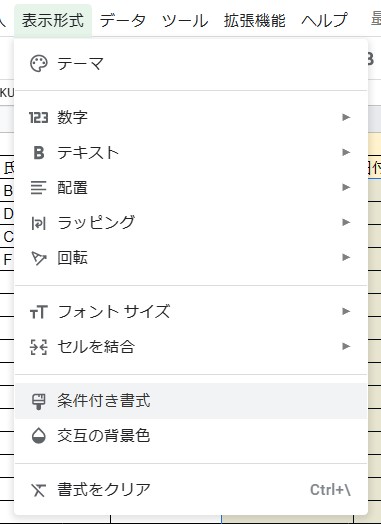The image size is (381, 524).
Task: Expand the テキスト submenu arrow
Action: pos(346,152)
